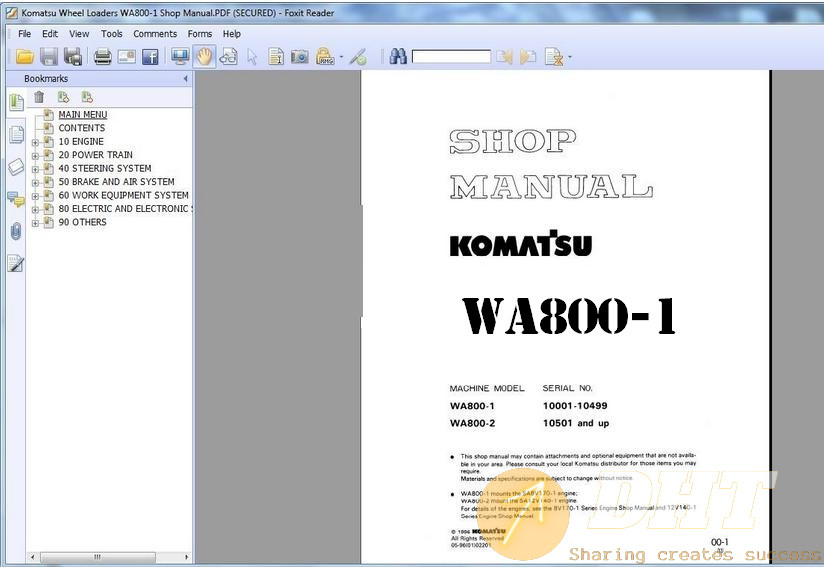824x567 pixels.
Task: Click the Email document icon
Action: (127, 56)
